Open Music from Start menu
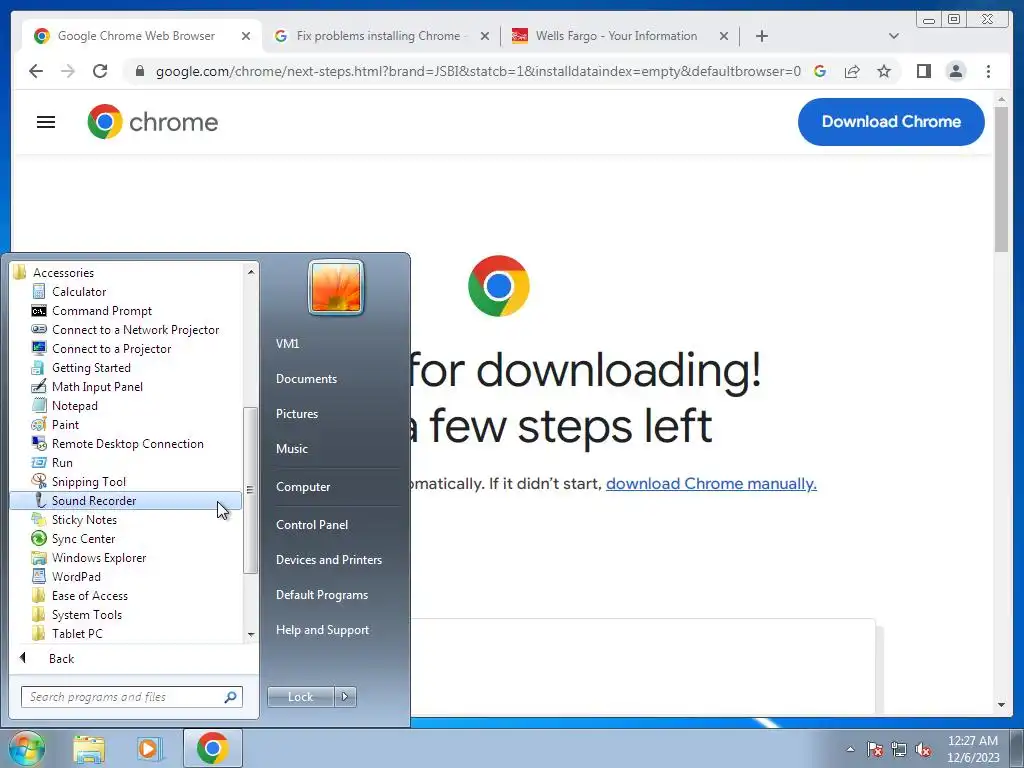1024x768 pixels. coord(291,449)
